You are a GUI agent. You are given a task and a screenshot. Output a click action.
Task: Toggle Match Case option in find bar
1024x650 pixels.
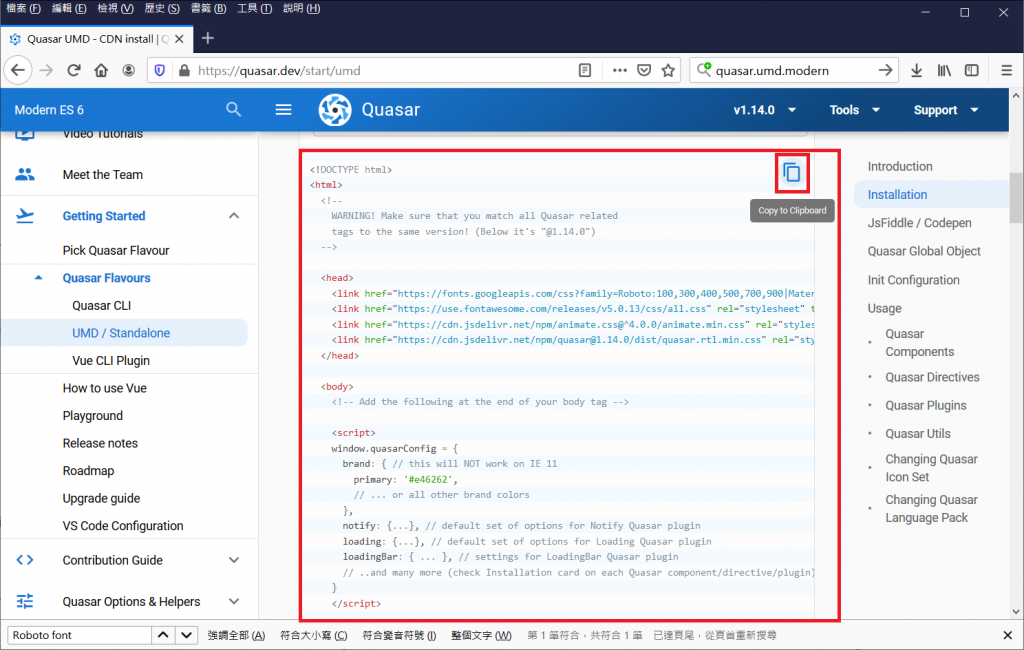click(314, 635)
